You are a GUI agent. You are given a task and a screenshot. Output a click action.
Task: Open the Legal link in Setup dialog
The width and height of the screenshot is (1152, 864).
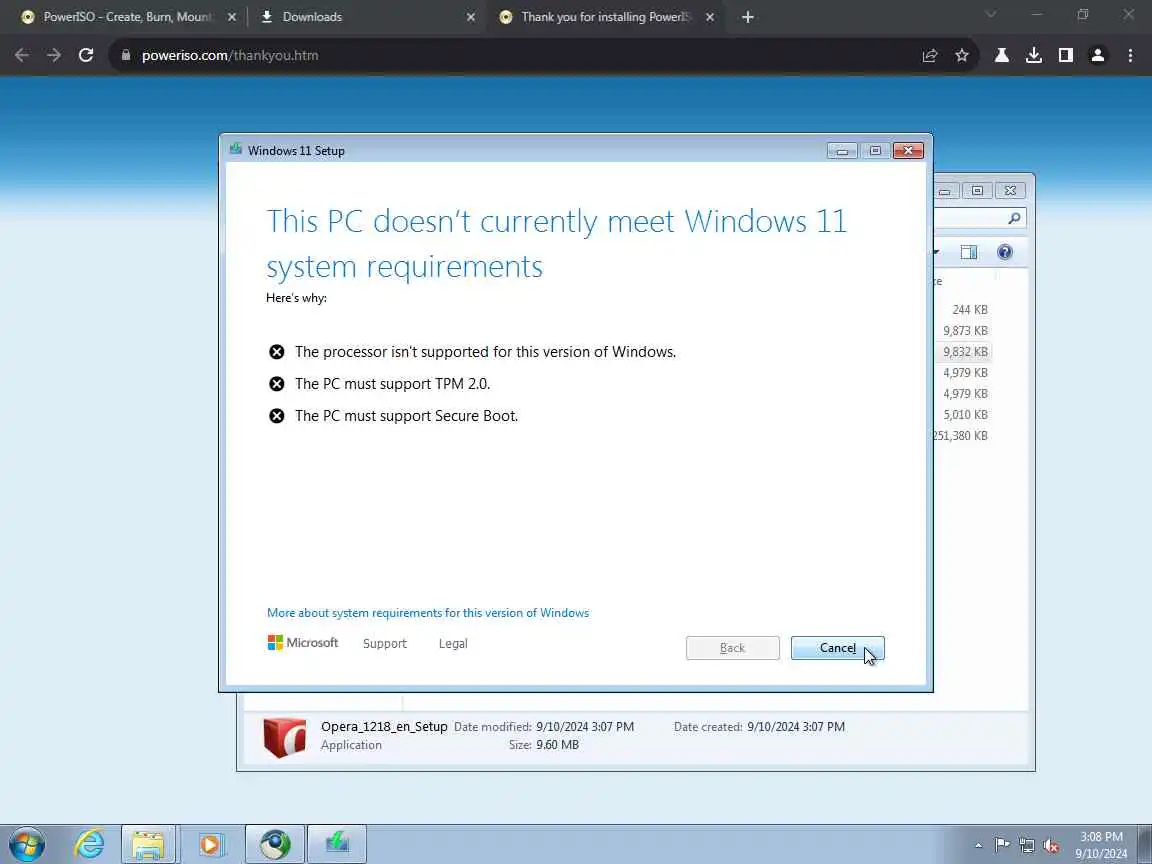tap(453, 644)
